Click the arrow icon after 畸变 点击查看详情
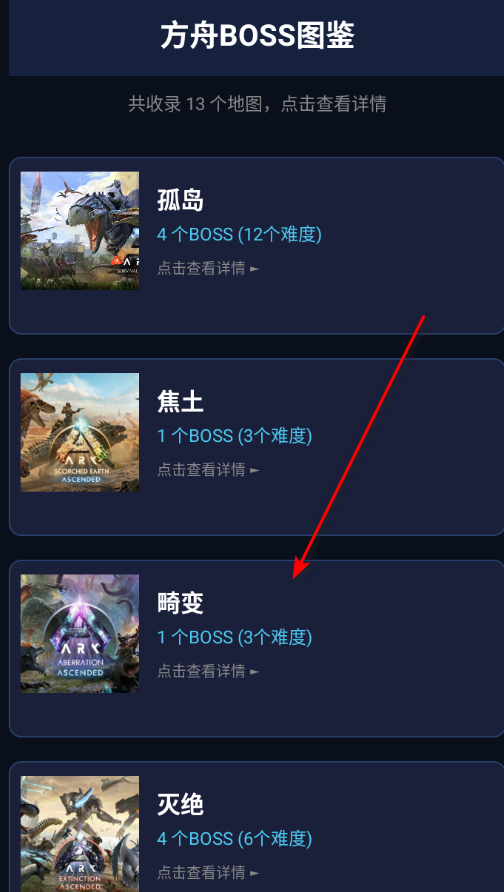504x892 pixels. [254, 672]
